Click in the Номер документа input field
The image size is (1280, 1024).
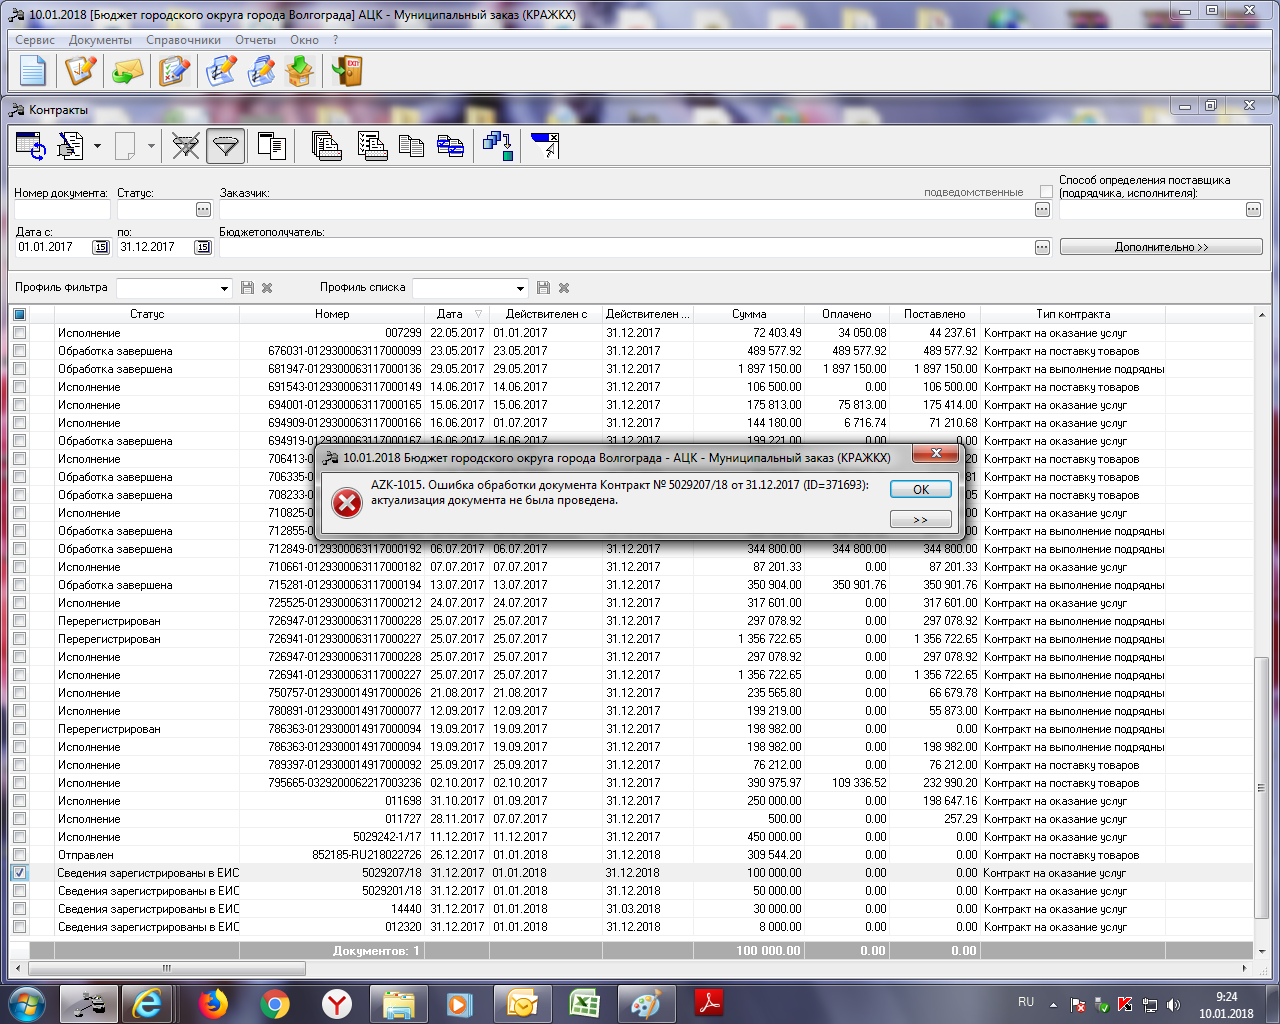pos(61,210)
